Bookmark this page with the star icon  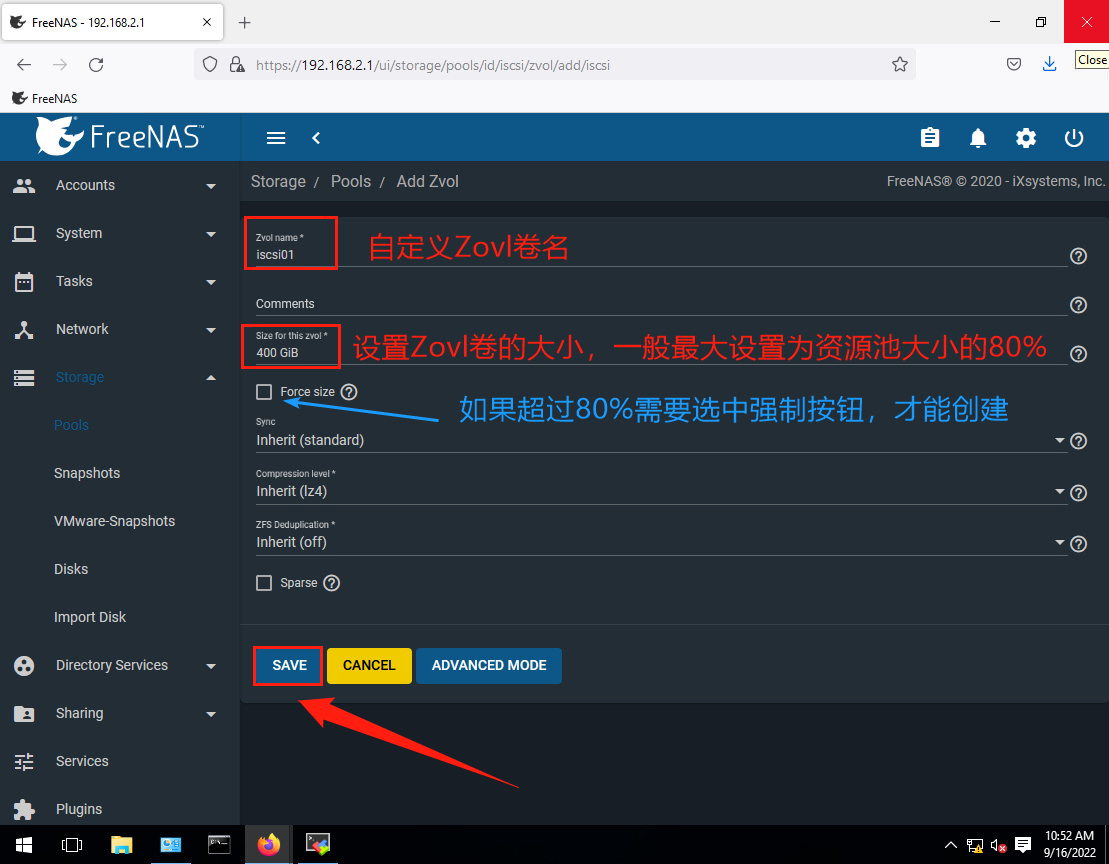[x=900, y=65]
